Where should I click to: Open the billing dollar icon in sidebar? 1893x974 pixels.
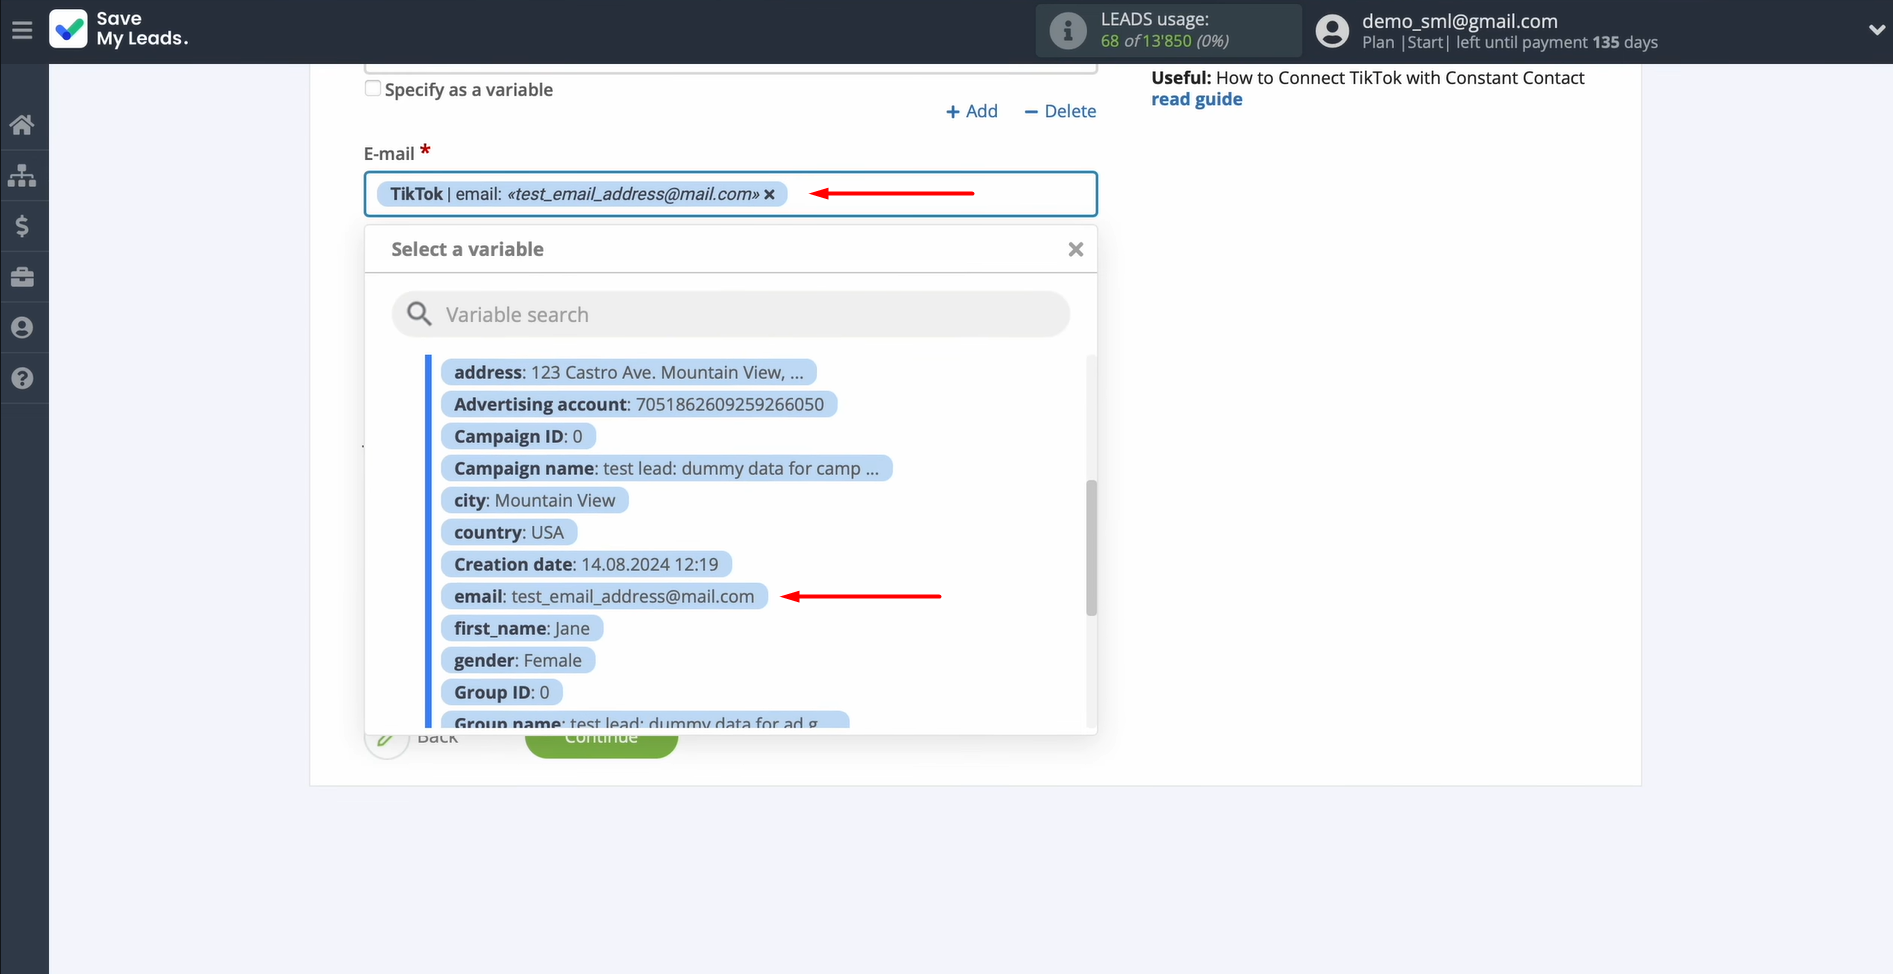coord(23,226)
